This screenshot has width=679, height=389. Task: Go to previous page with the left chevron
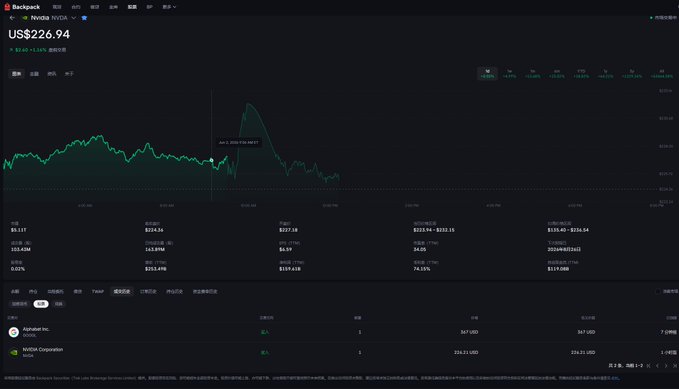pos(657,366)
